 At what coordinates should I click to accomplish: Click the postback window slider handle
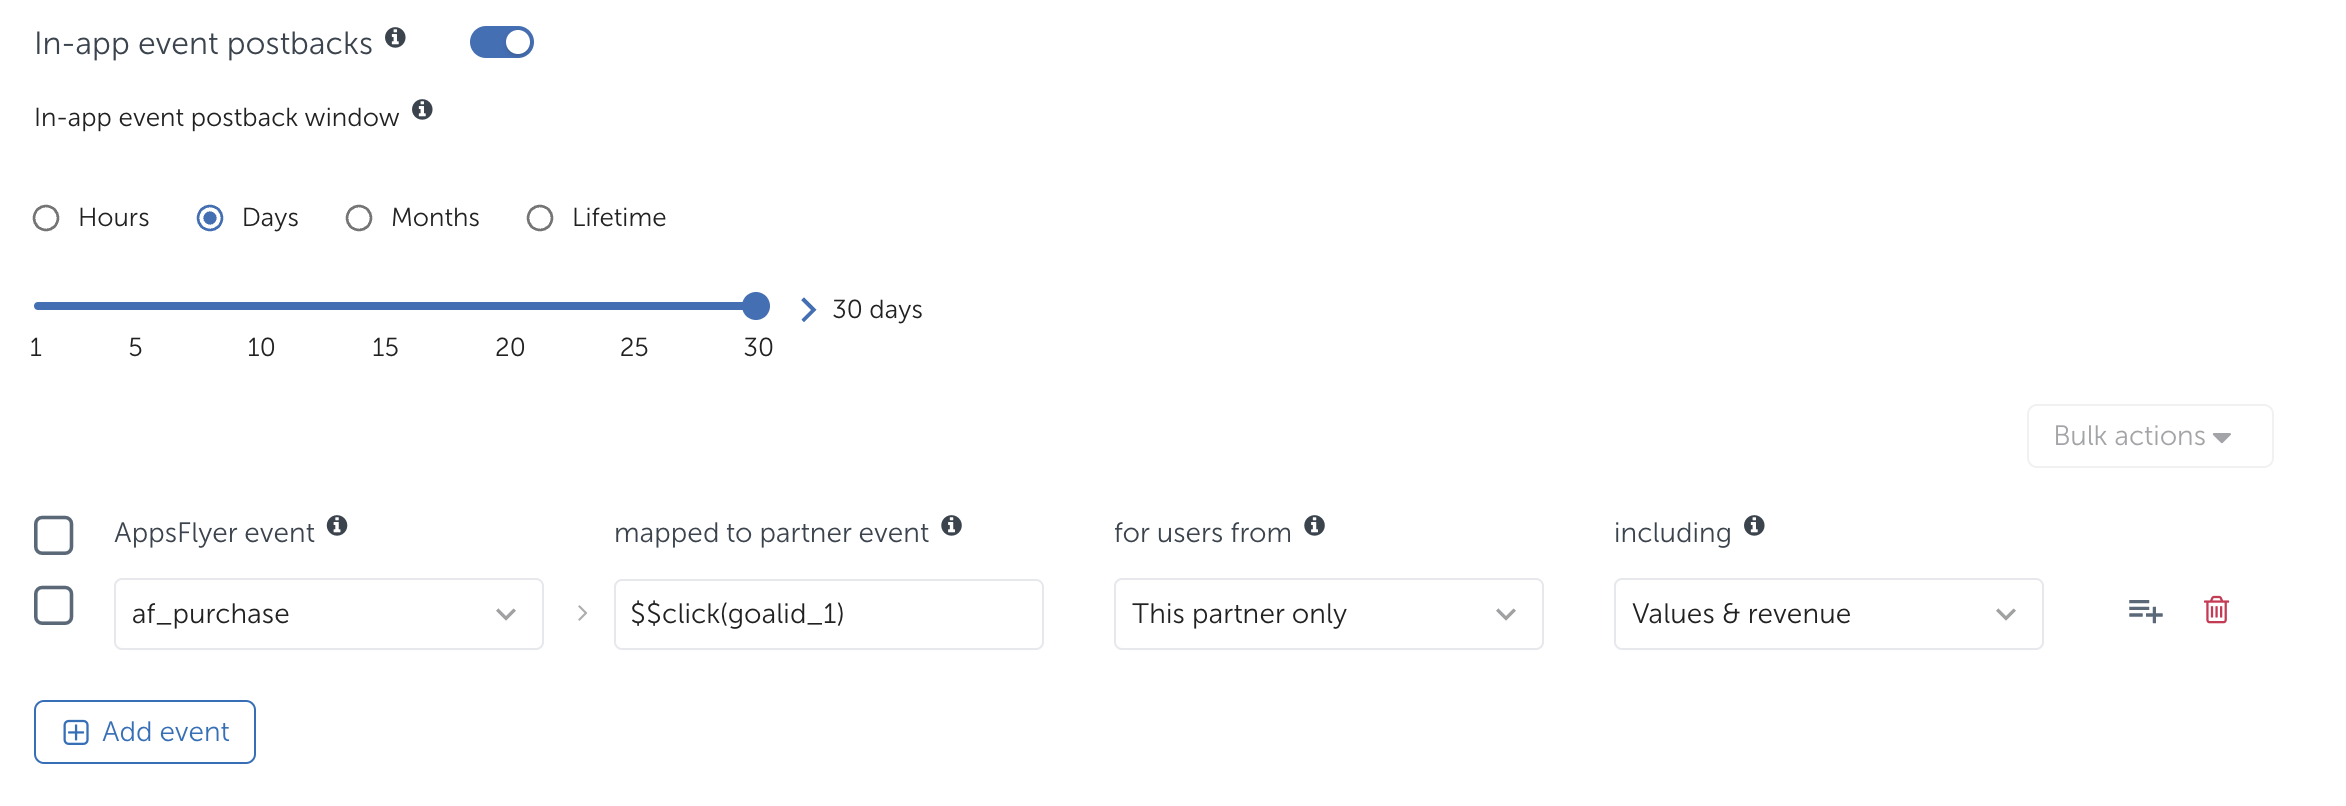[x=756, y=306]
